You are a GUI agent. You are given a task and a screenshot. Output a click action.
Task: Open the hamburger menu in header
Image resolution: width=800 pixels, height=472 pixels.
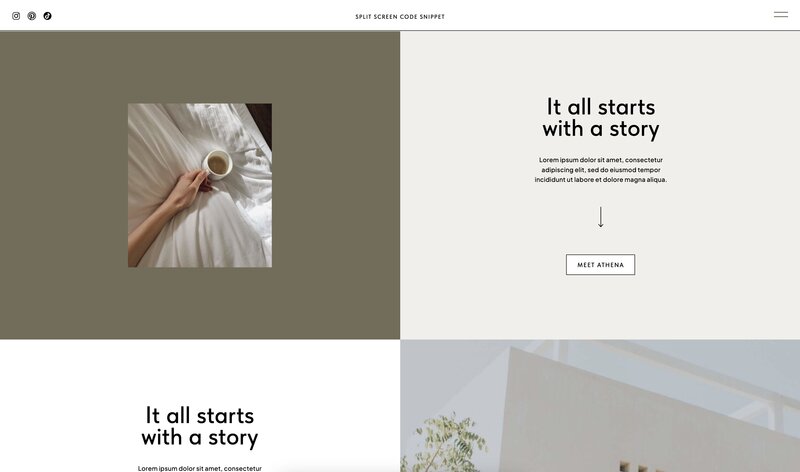click(781, 15)
